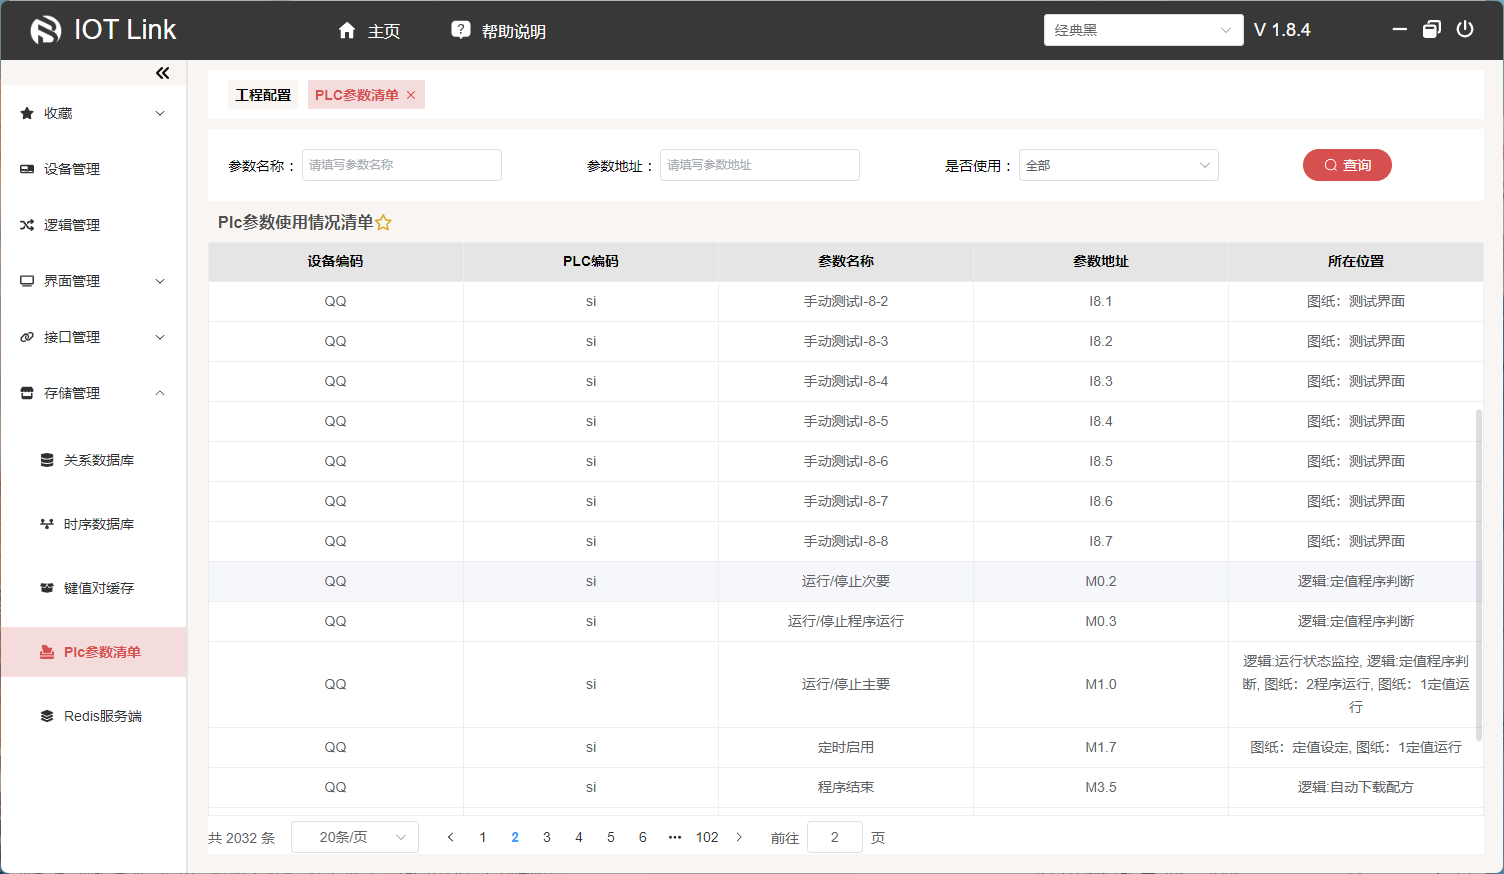This screenshot has height=874, width=1504.
Task: Focus the 参数名称 input field
Action: click(402, 165)
